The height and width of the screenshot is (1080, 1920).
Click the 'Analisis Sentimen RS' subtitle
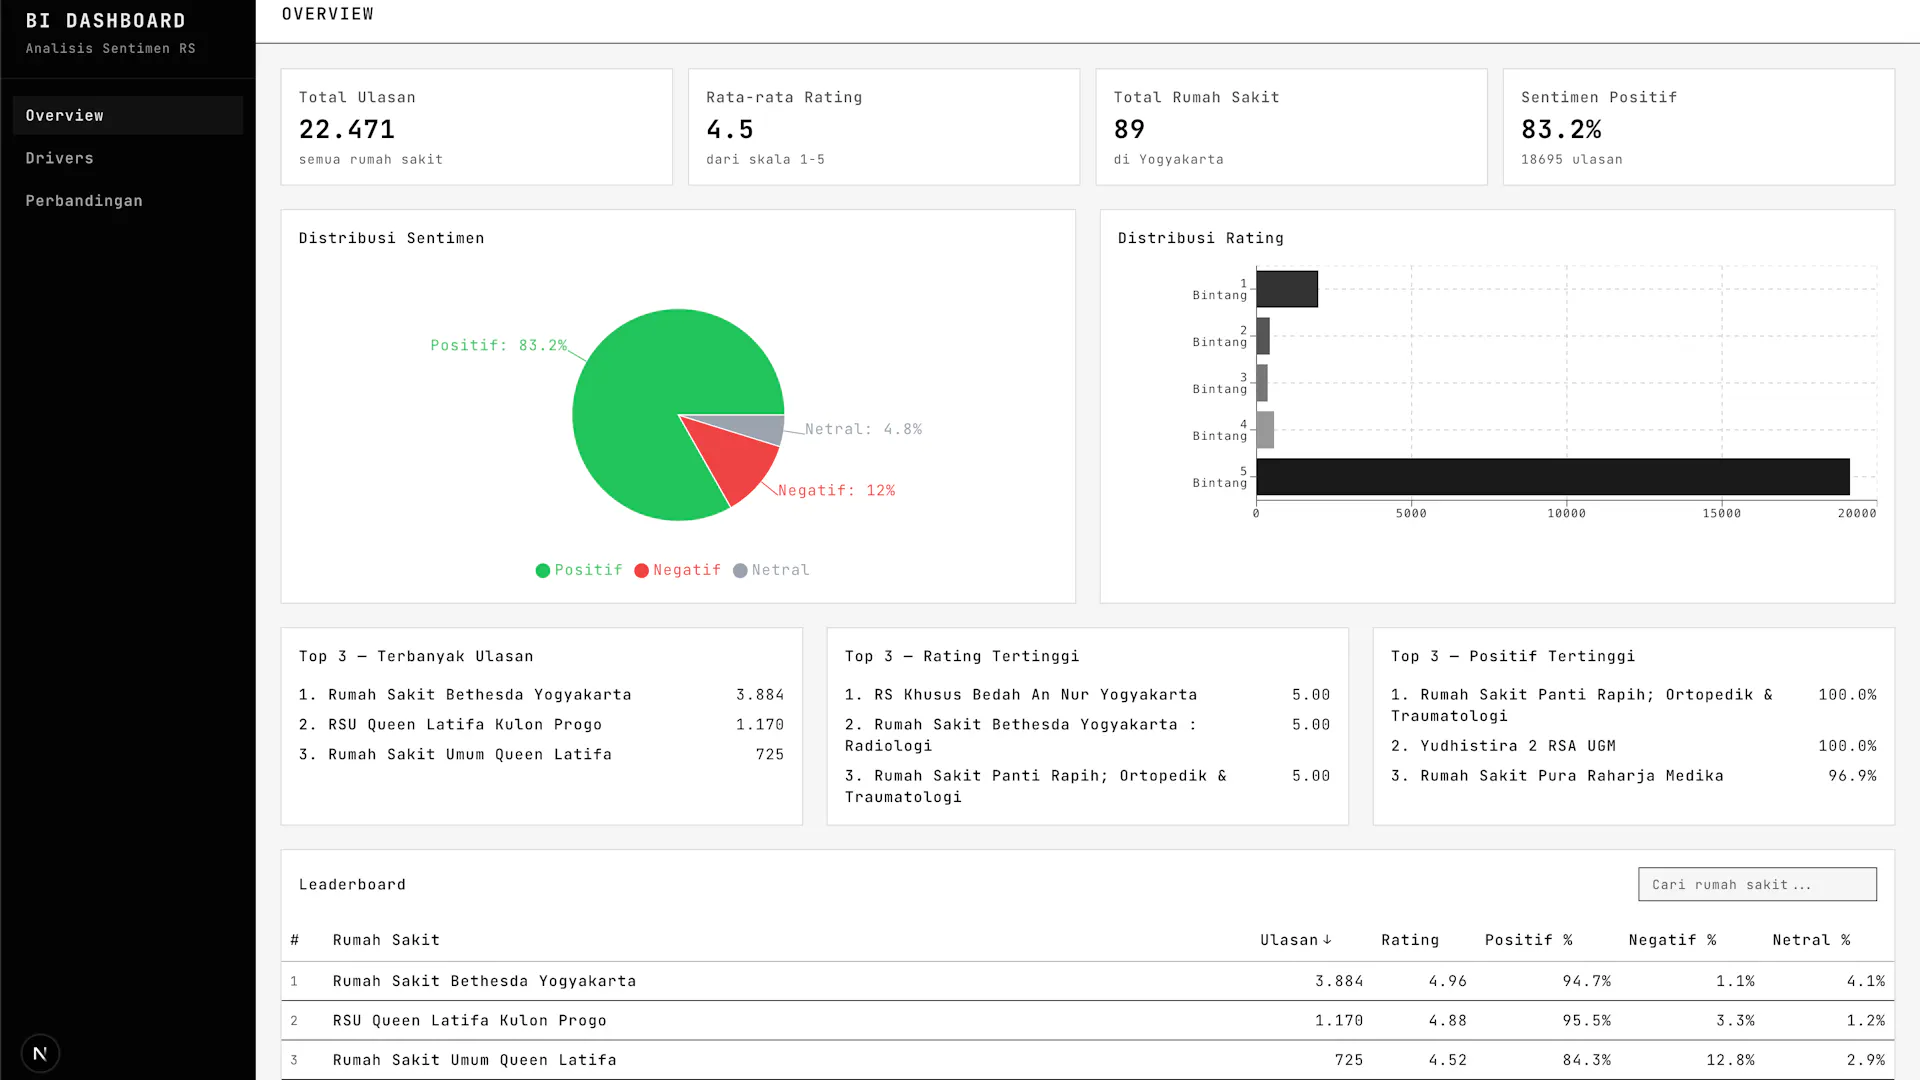pos(111,48)
